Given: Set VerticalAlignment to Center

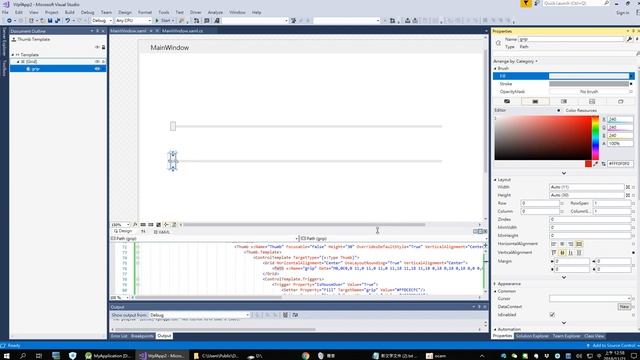Looking at the screenshot, I should pyautogui.click(x=562, y=253).
